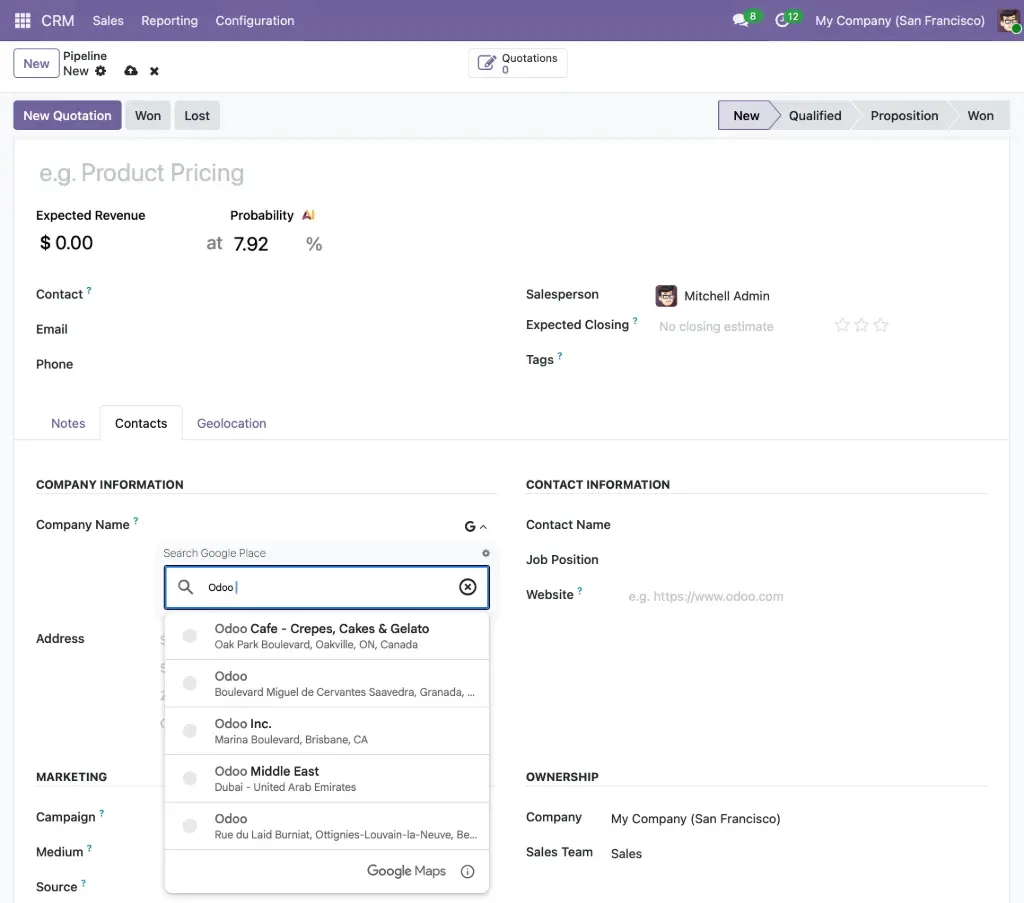This screenshot has width=1024, height=903.
Task: Open the Configuration menu
Action: tap(255, 20)
